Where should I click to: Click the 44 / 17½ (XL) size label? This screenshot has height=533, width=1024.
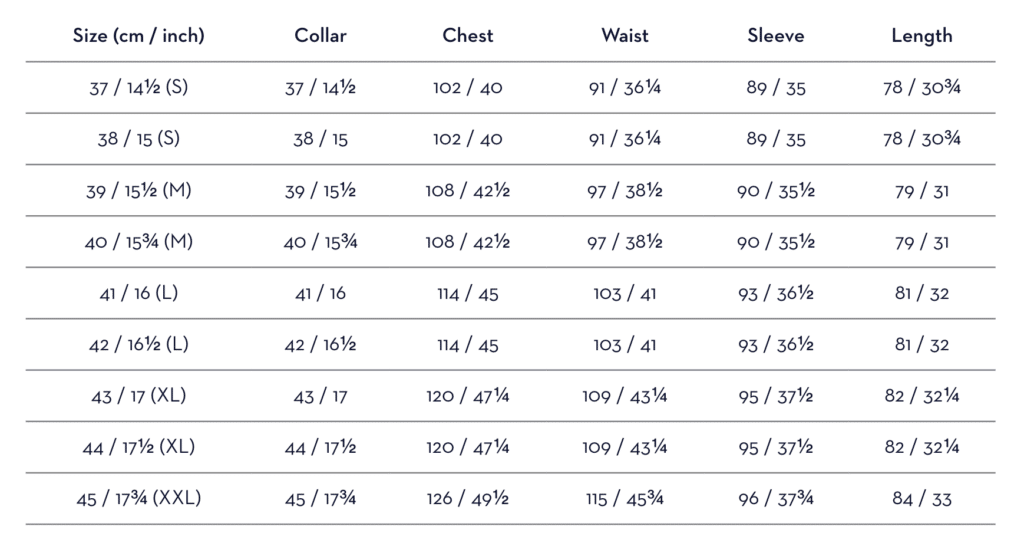click(139, 448)
